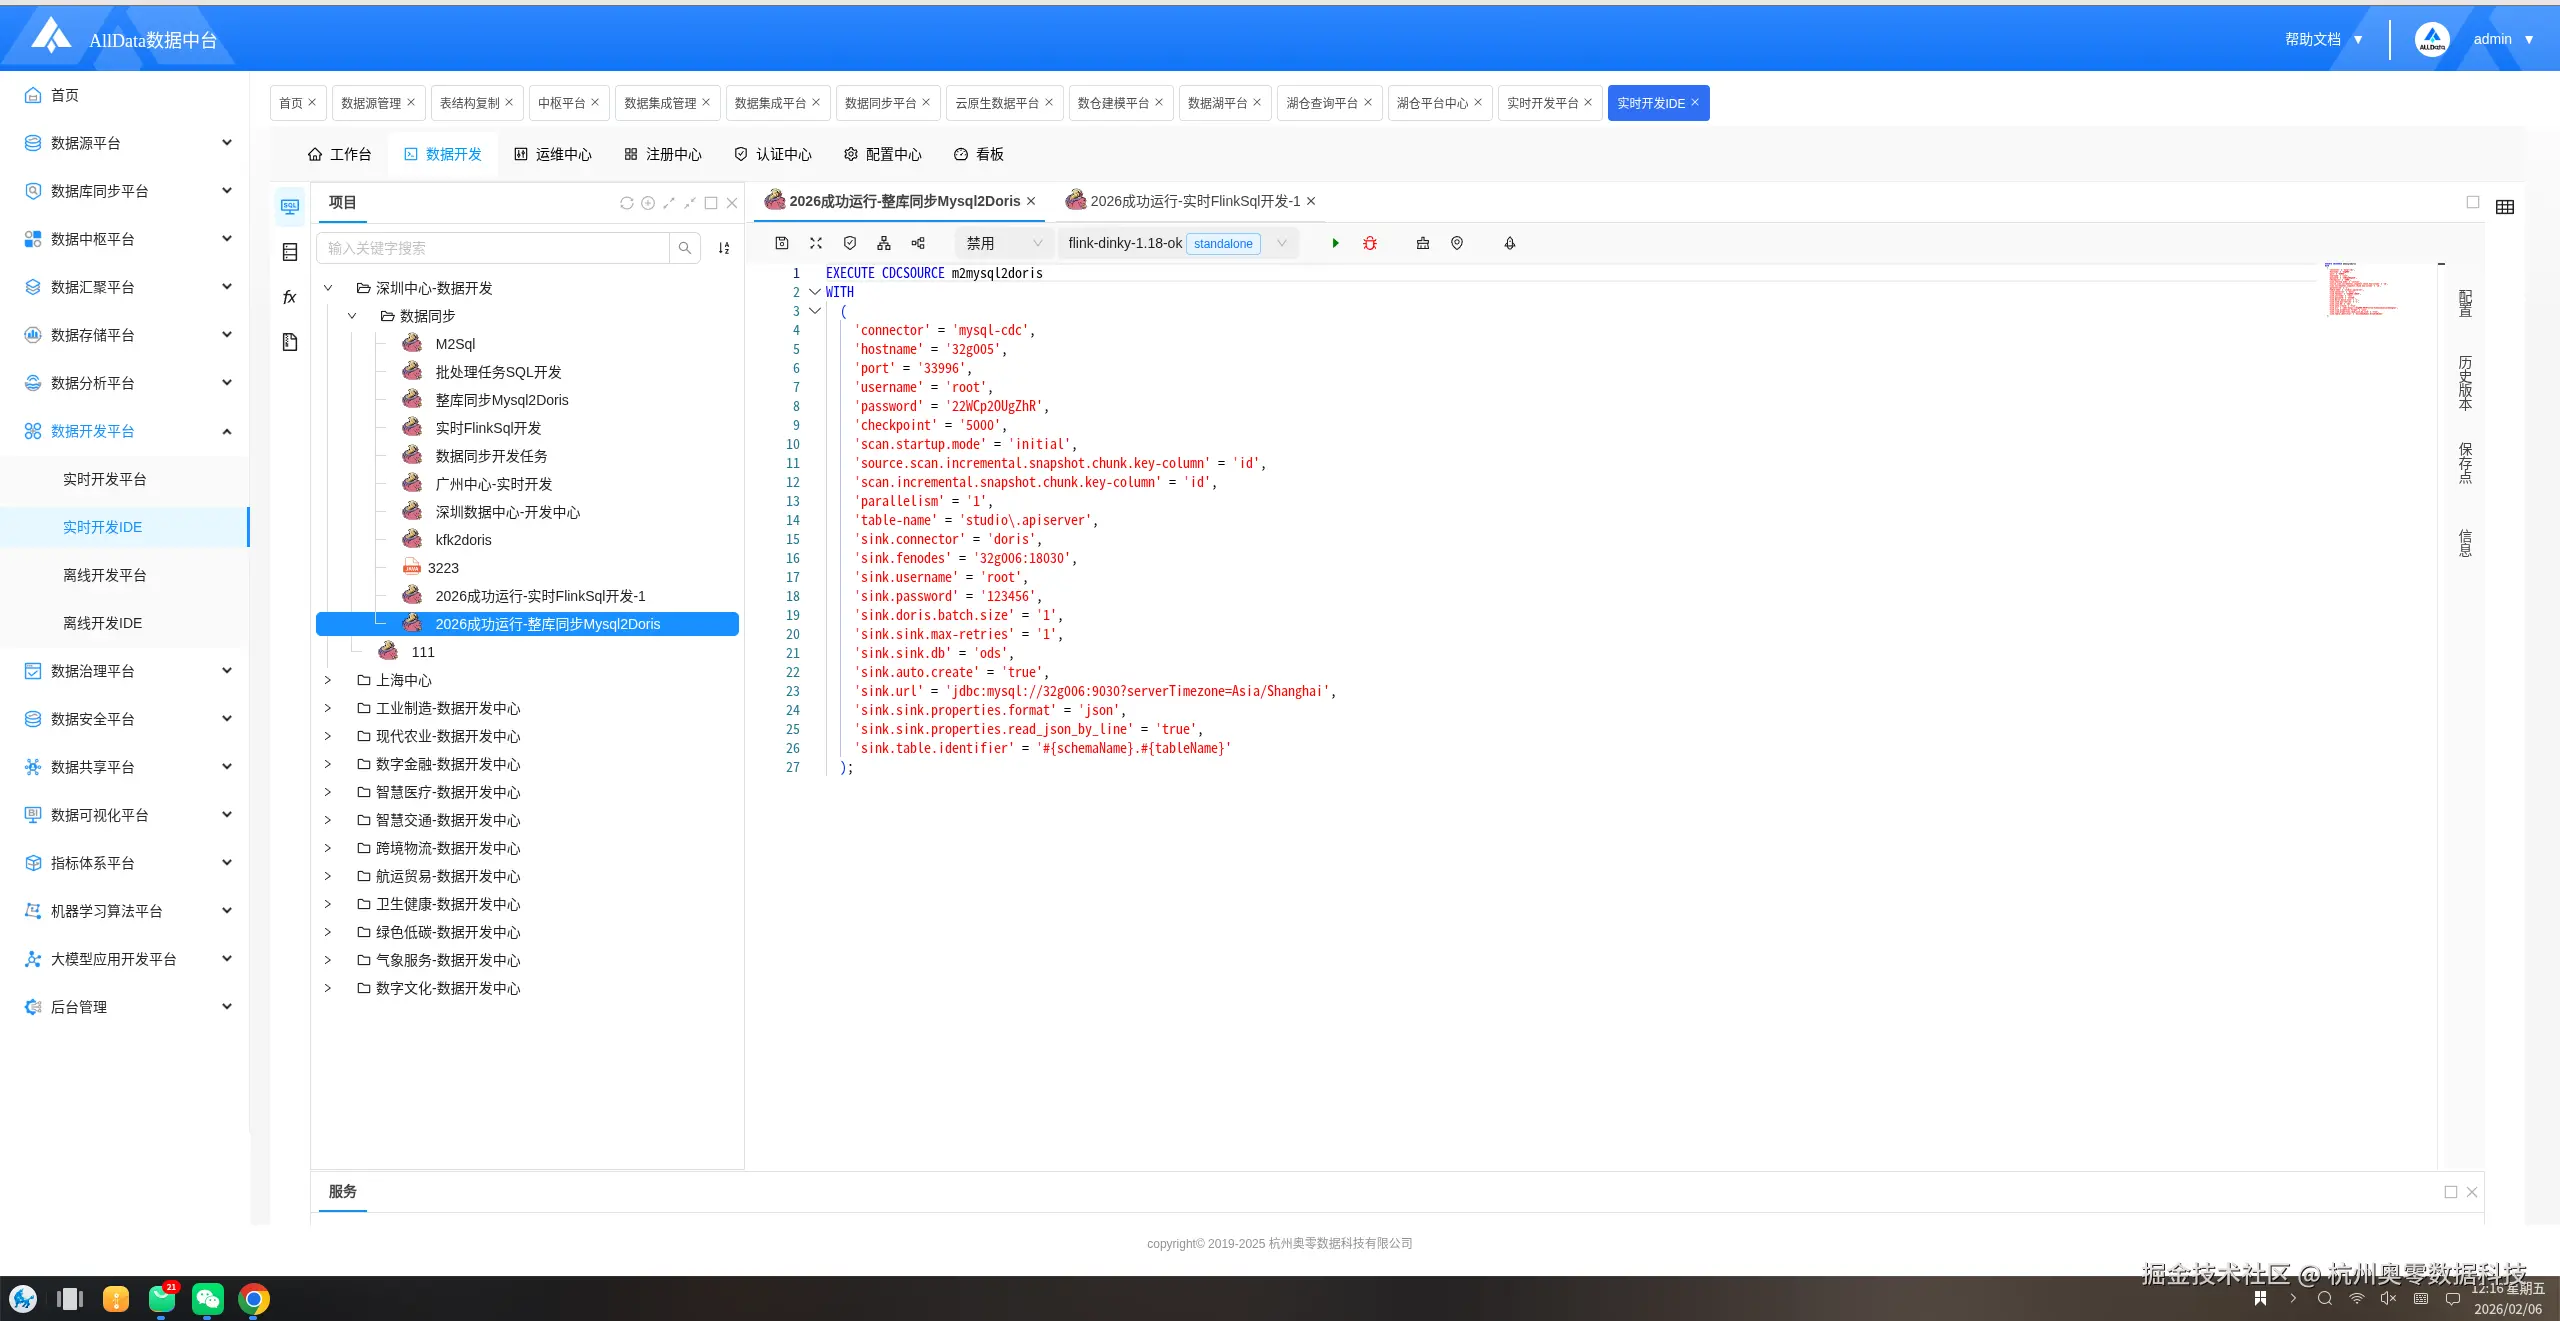Click the red debug bug icon
2560x1321 pixels.
[x=1370, y=243]
